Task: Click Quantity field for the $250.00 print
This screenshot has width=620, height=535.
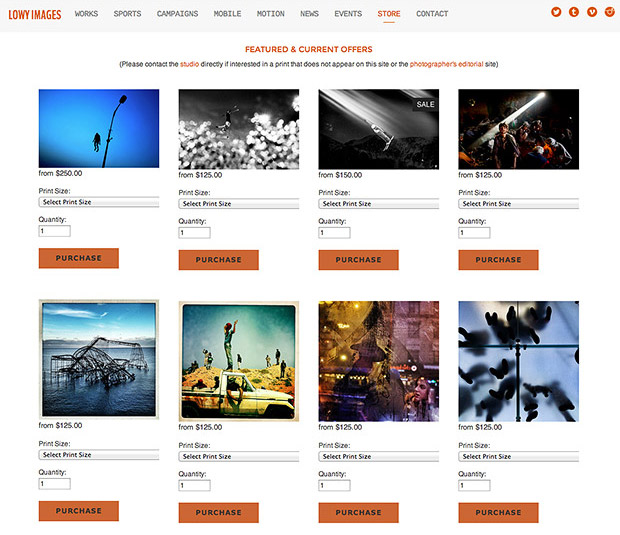Action: (x=54, y=231)
